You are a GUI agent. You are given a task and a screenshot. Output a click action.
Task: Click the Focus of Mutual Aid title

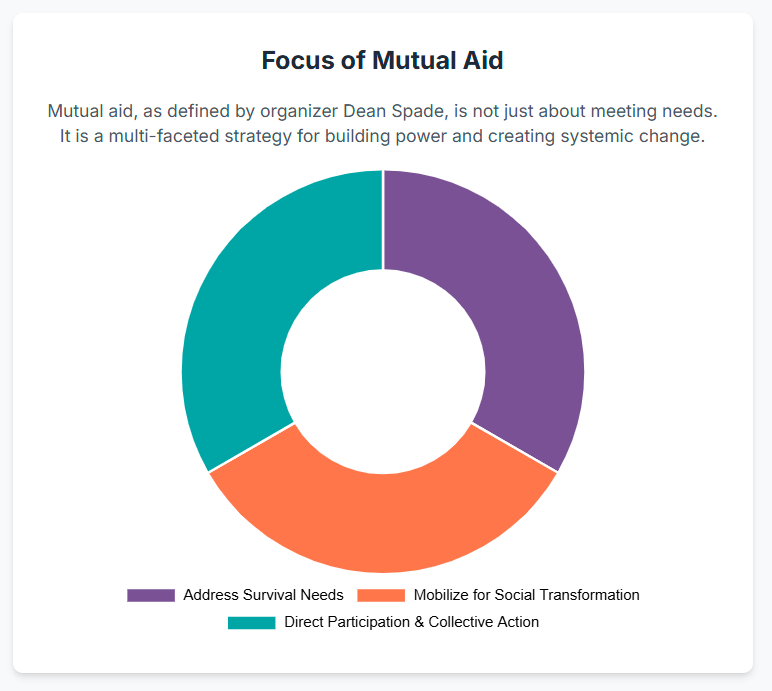[x=383, y=60]
